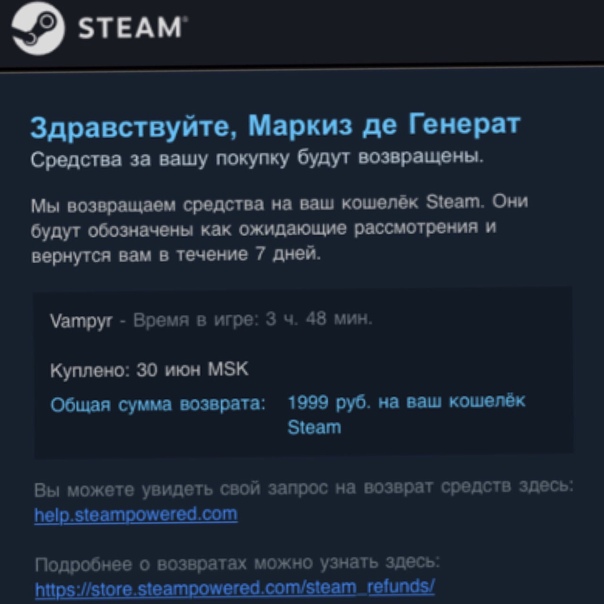Click the "Куплено:" label
This screenshot has width=604, height=604.
(90, 371)
